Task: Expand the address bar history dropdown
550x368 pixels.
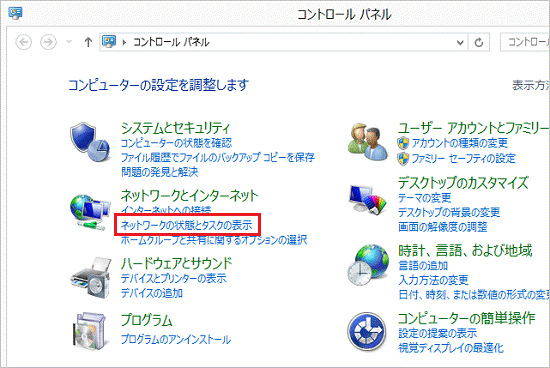Action: pos(460,42)
